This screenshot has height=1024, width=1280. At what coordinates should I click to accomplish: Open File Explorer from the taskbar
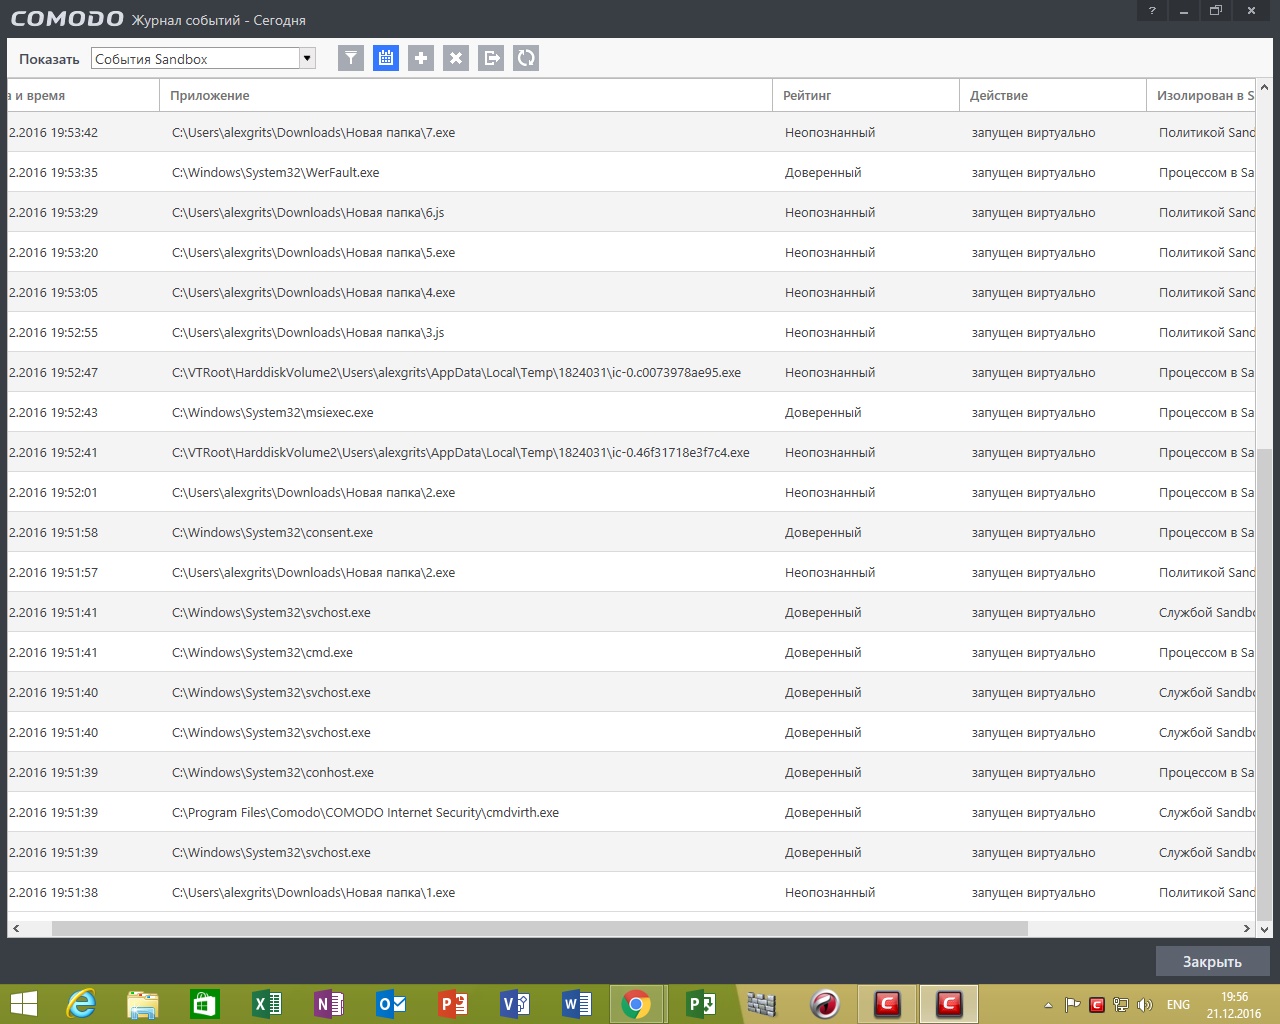pos(142,1003)
